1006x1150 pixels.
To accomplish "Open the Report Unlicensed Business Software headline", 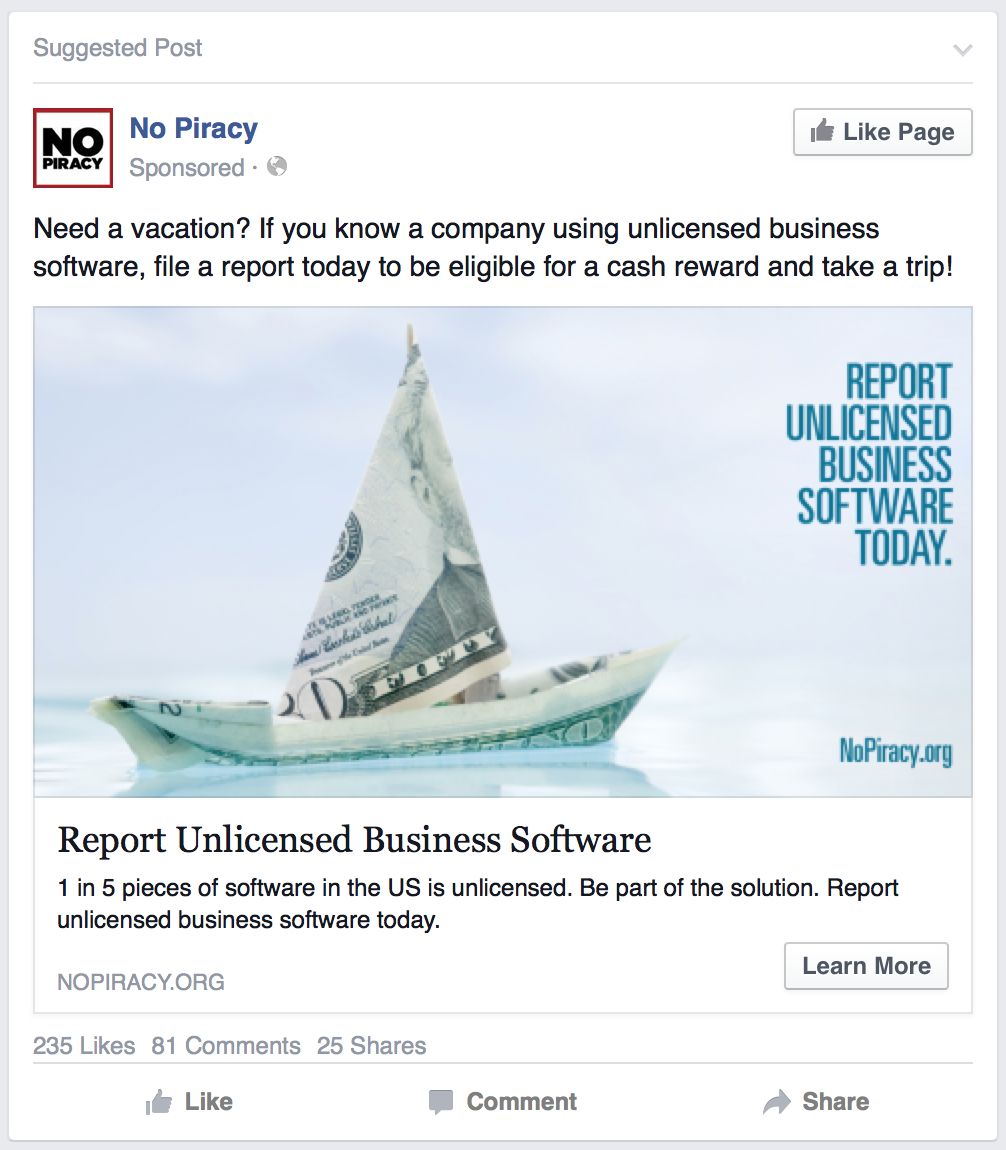I will (x=354, y=839).
